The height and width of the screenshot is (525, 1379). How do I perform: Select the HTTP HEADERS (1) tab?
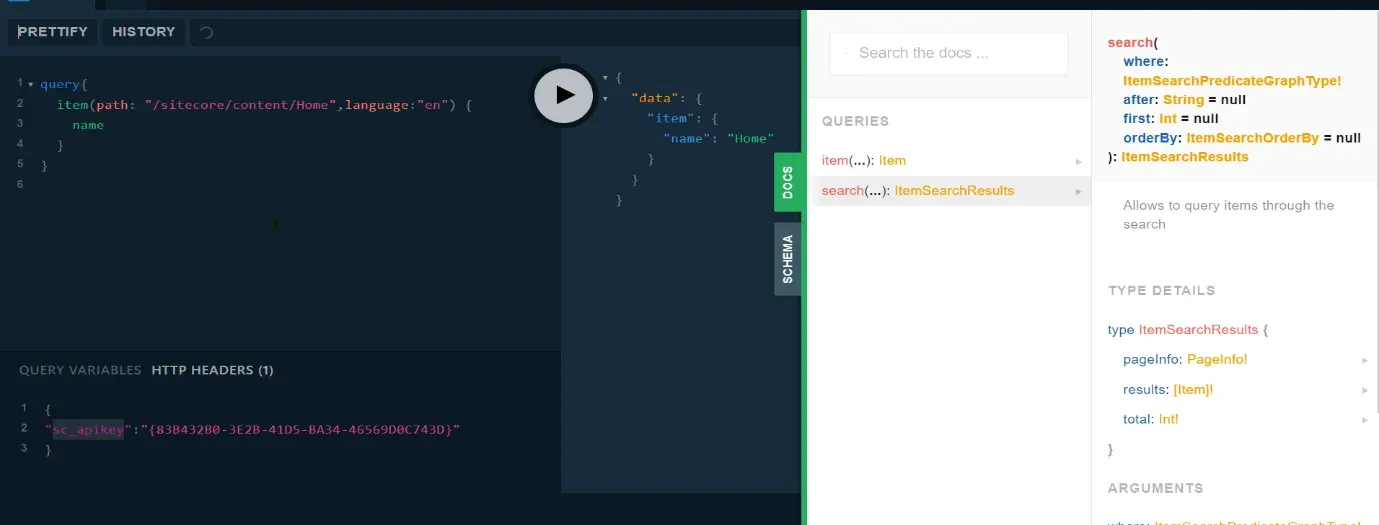click(212, 370)
